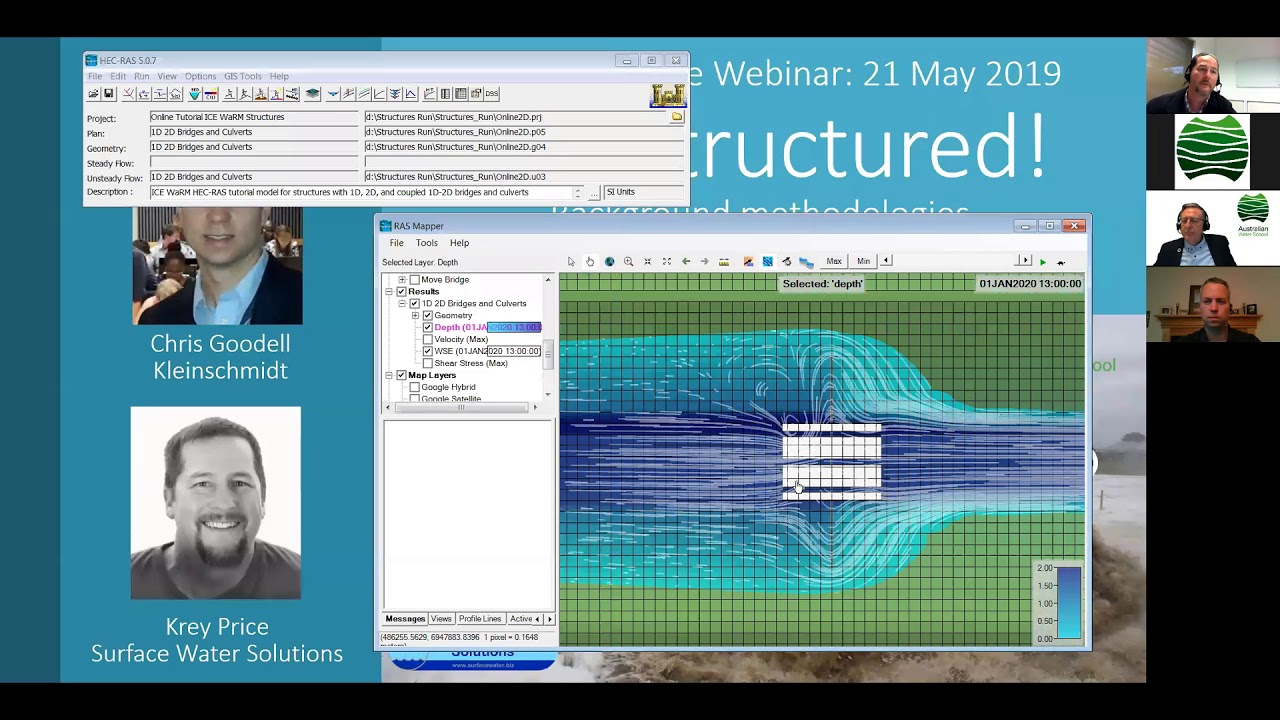This screenshot has width=1280, height=720.
Task: View cross sections icon in HEC-RAS
Action: pos(333,94)
